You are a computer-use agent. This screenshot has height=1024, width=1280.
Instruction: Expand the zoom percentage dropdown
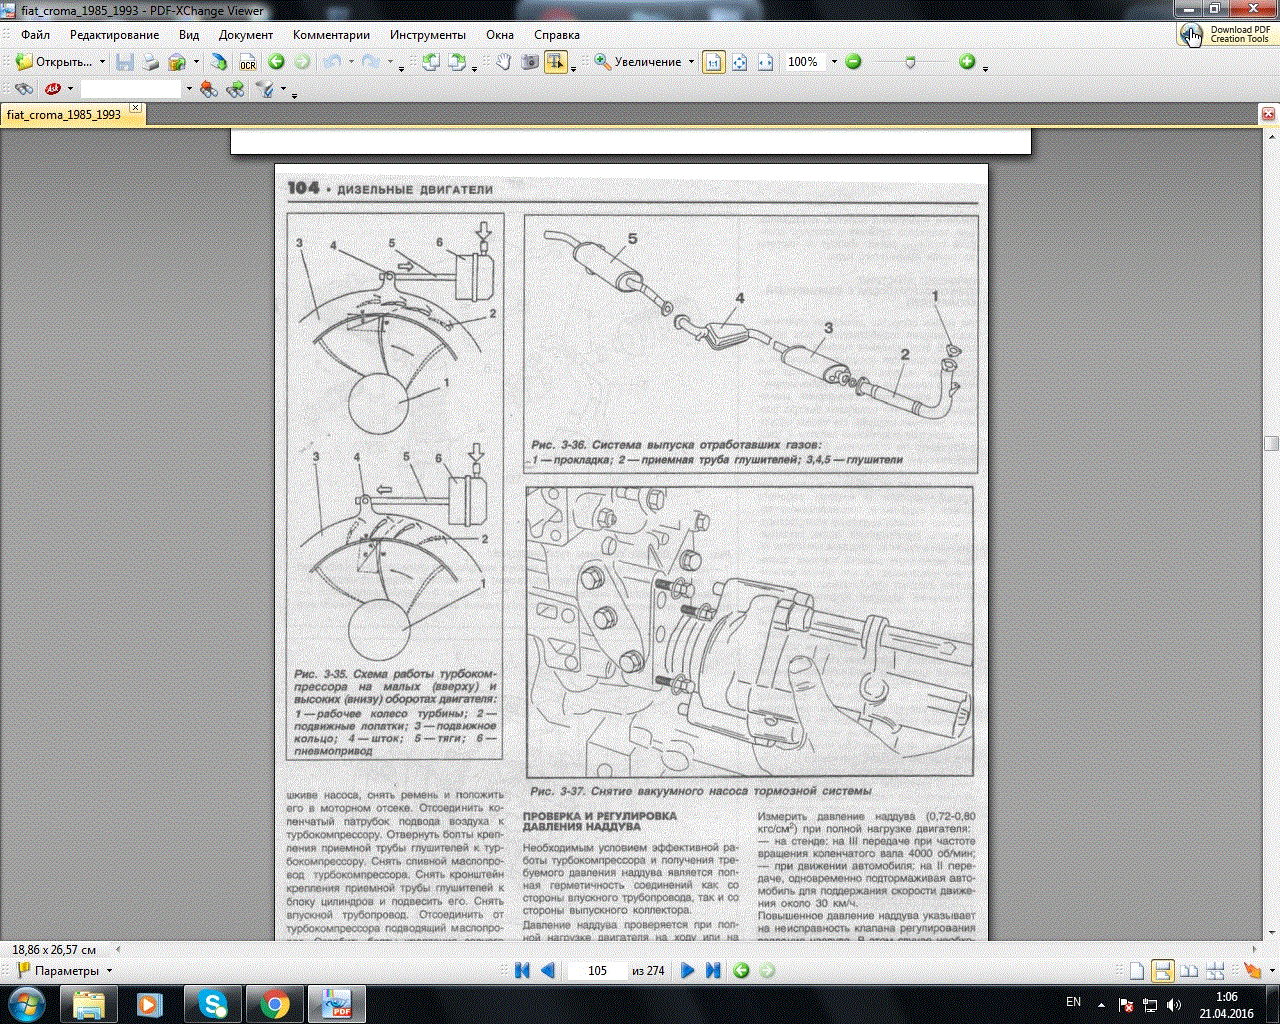[x=833, y=62]
